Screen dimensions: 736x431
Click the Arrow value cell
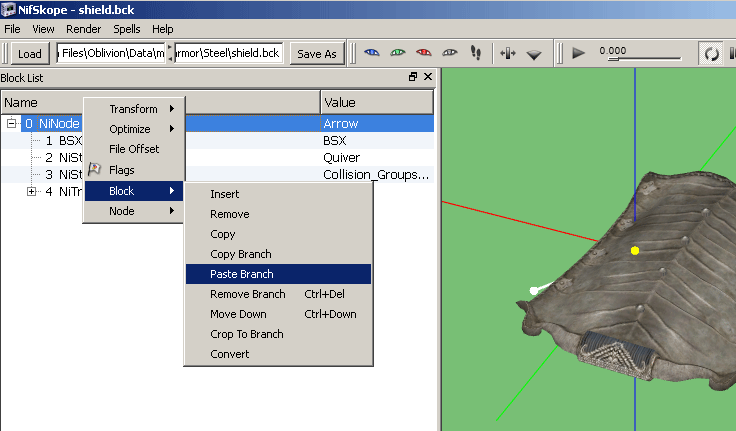click(377, 123)
